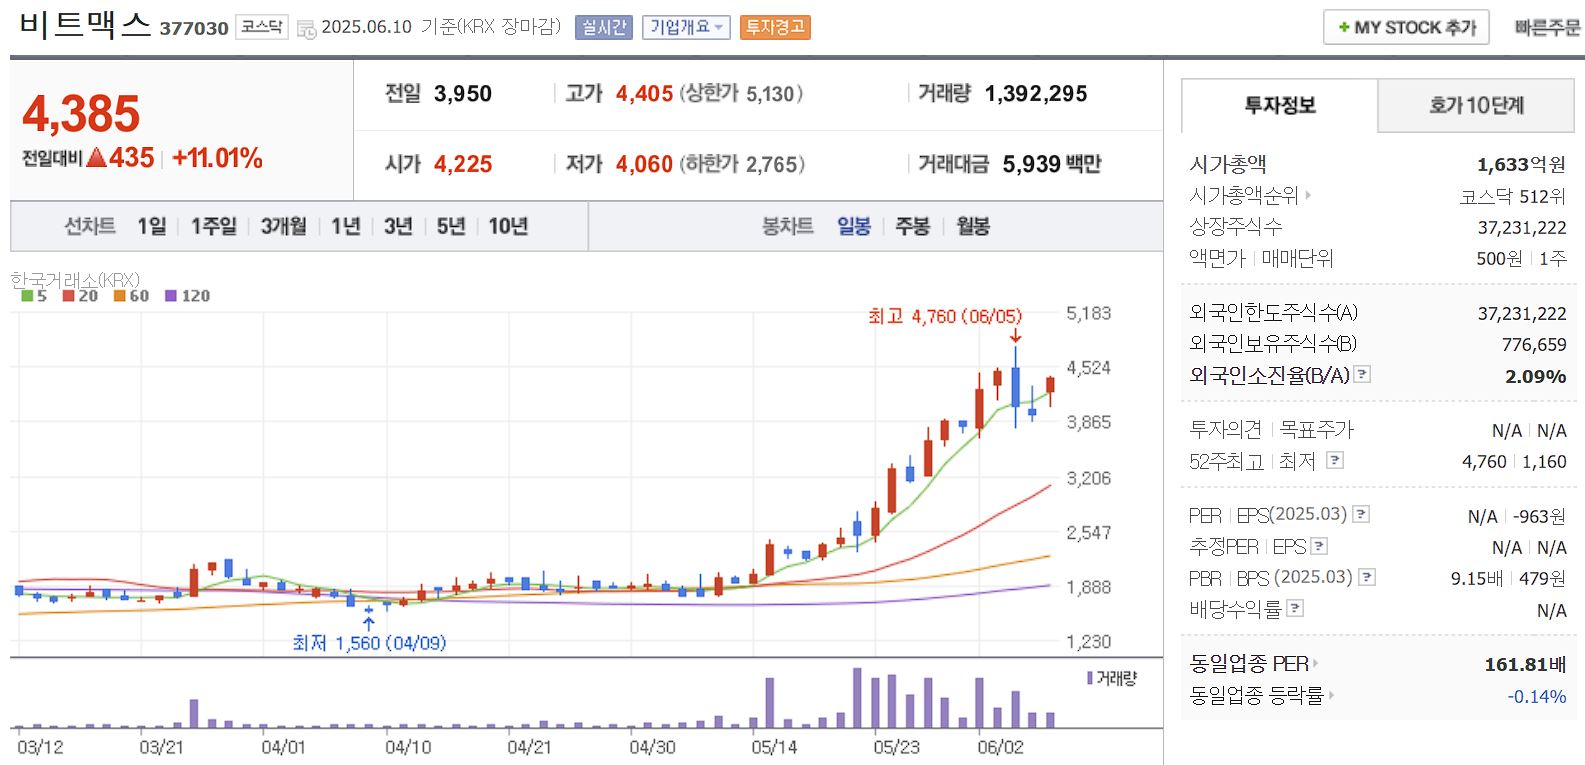Click the 시가 value 4,225

pyautogui.click(x=463, y=164)
